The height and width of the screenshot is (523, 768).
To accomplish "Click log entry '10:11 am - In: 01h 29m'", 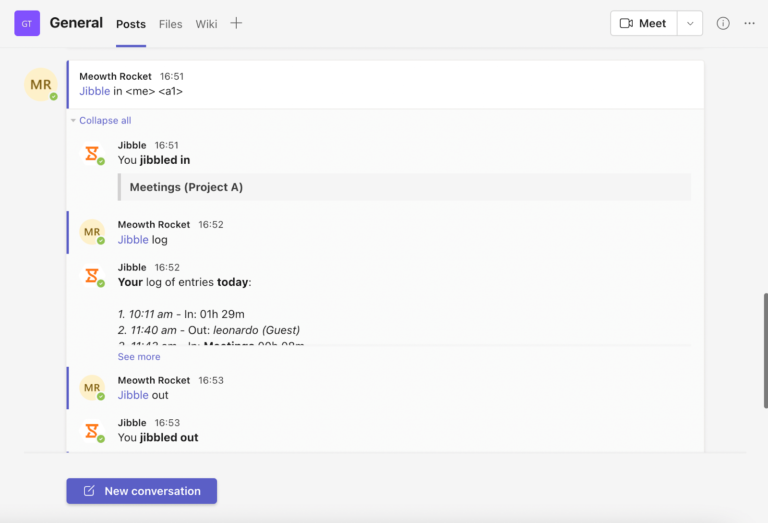I will tap(181, 314).
